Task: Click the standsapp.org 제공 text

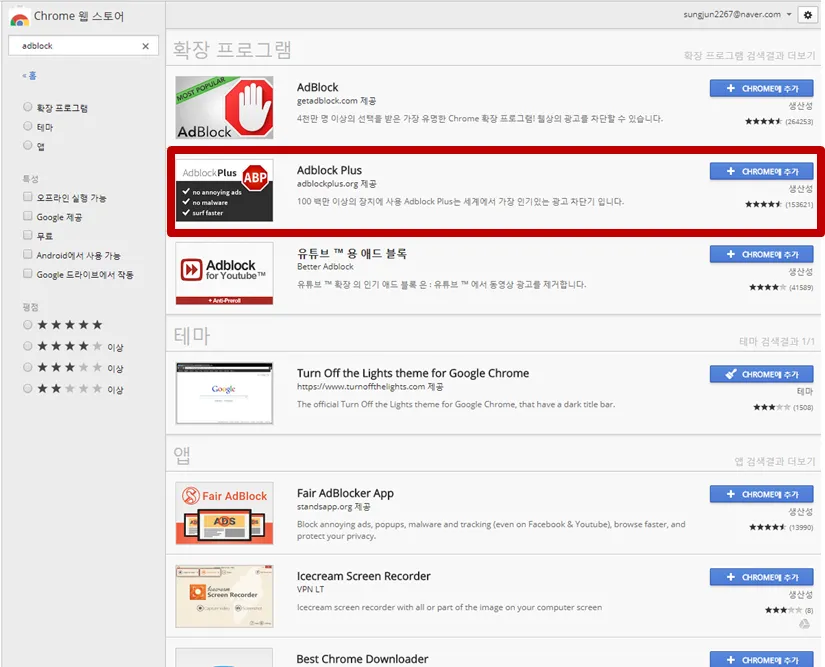Action: click(x=334, y=507)
